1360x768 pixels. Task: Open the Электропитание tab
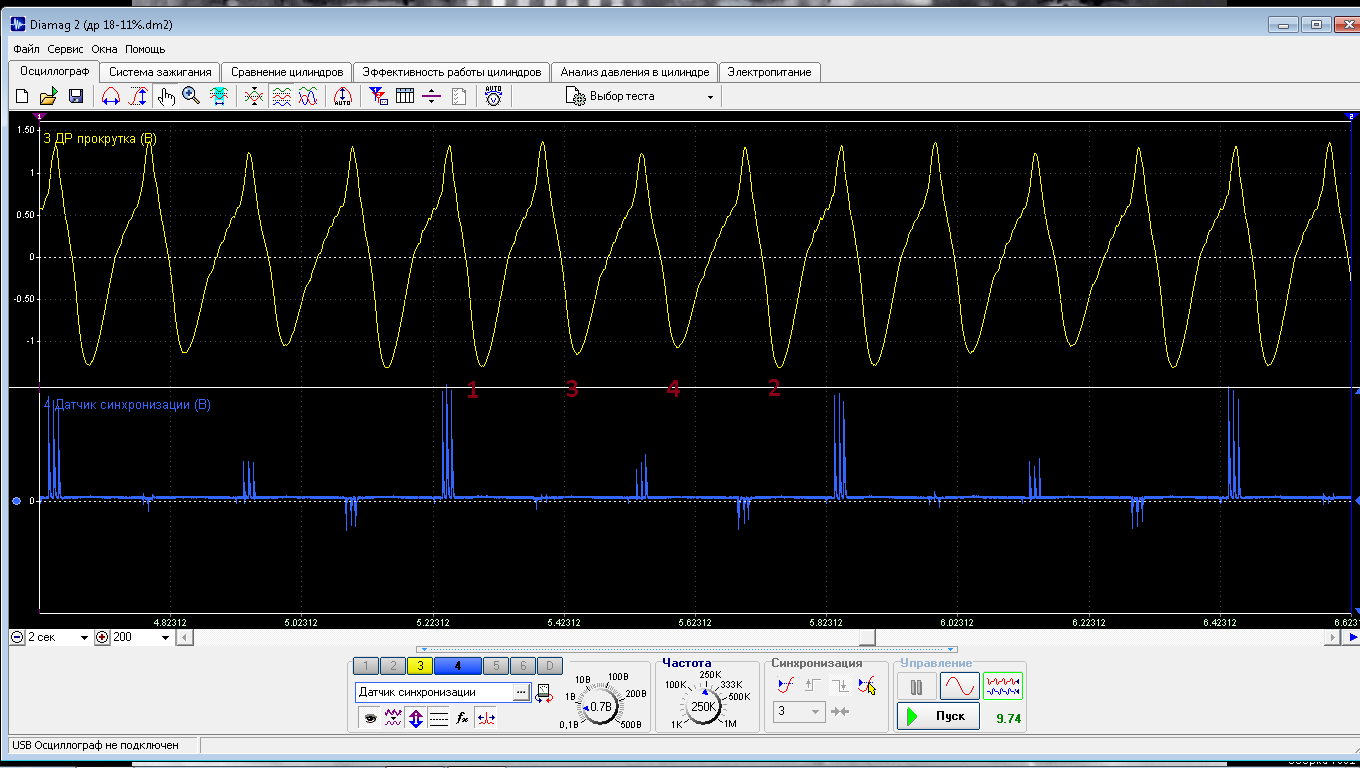[x=770, y=72]
